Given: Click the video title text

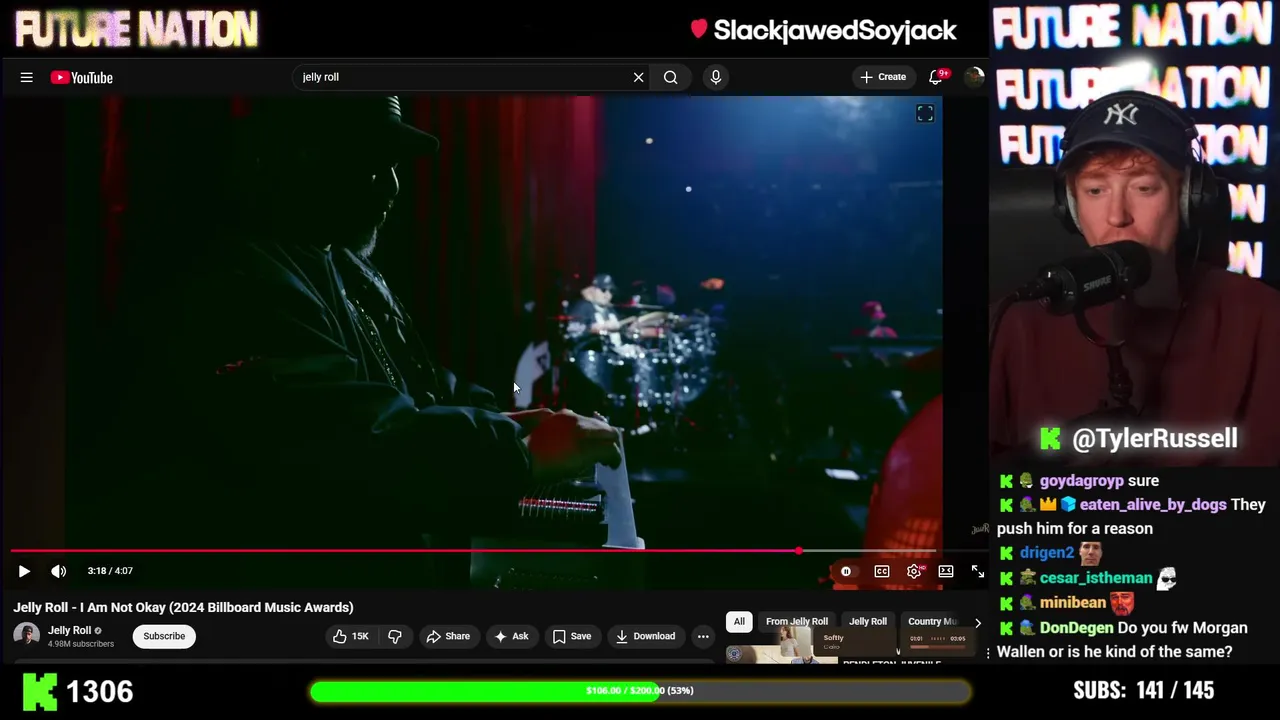Looking at the screenshot, I should coord(183,607).
